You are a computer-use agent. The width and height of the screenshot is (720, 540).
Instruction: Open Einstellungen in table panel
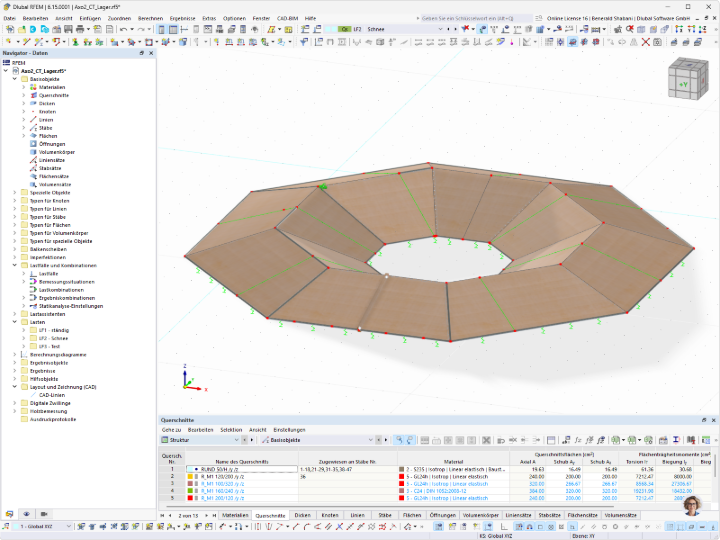pos(289,430)
